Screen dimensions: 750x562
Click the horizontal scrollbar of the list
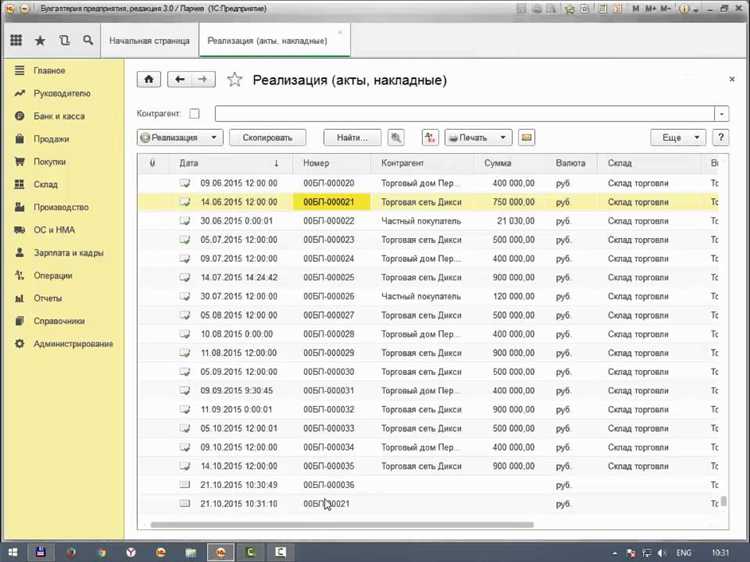[342, 525]
